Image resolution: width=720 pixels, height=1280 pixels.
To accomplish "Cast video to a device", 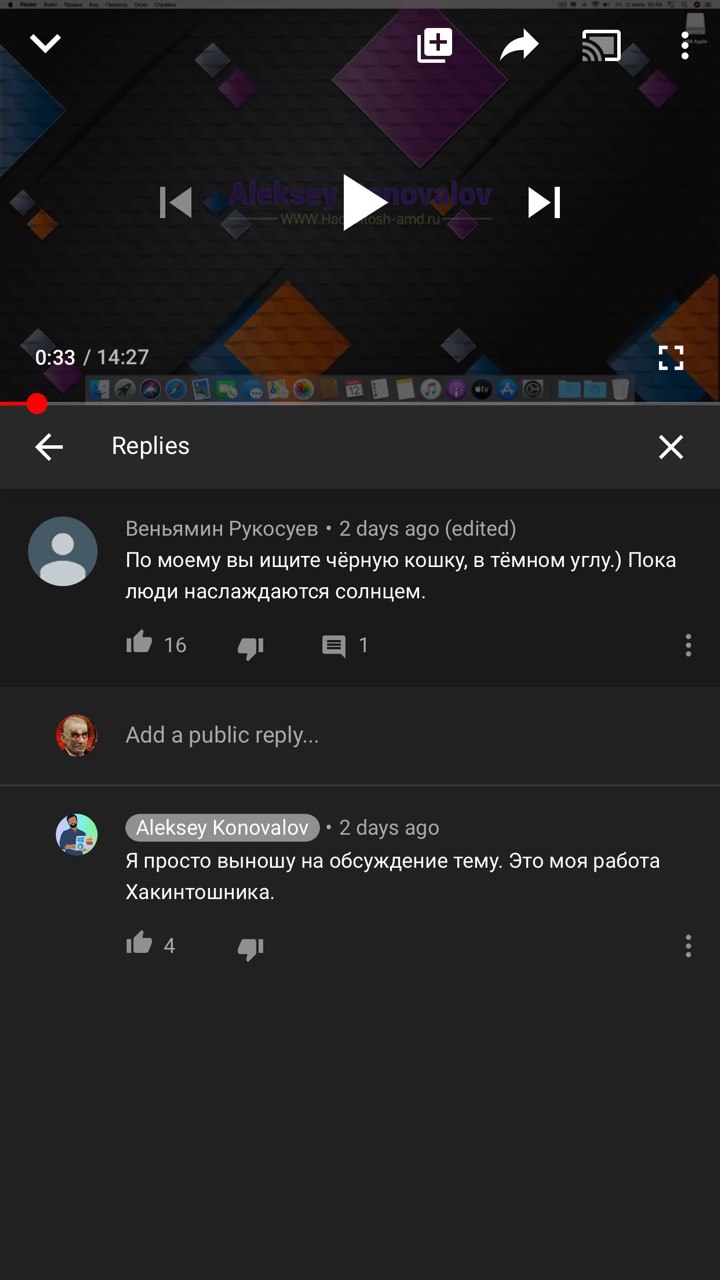I will pos(601,46).
